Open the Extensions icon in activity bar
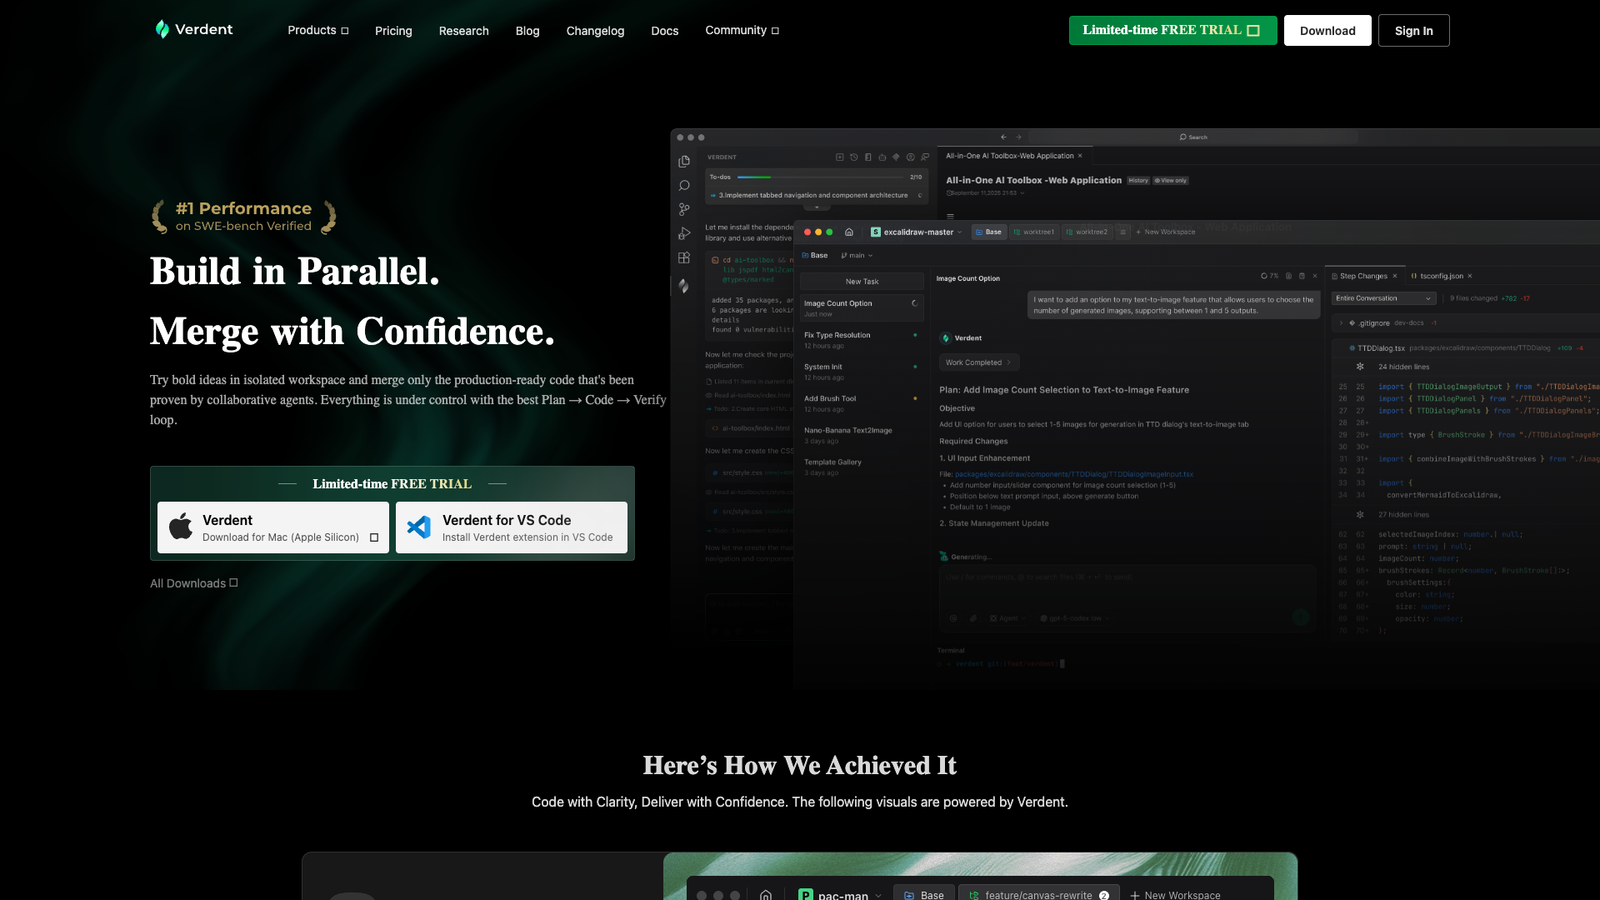Viewport: 1600px width, 900px height. click(x=684, y=257)
